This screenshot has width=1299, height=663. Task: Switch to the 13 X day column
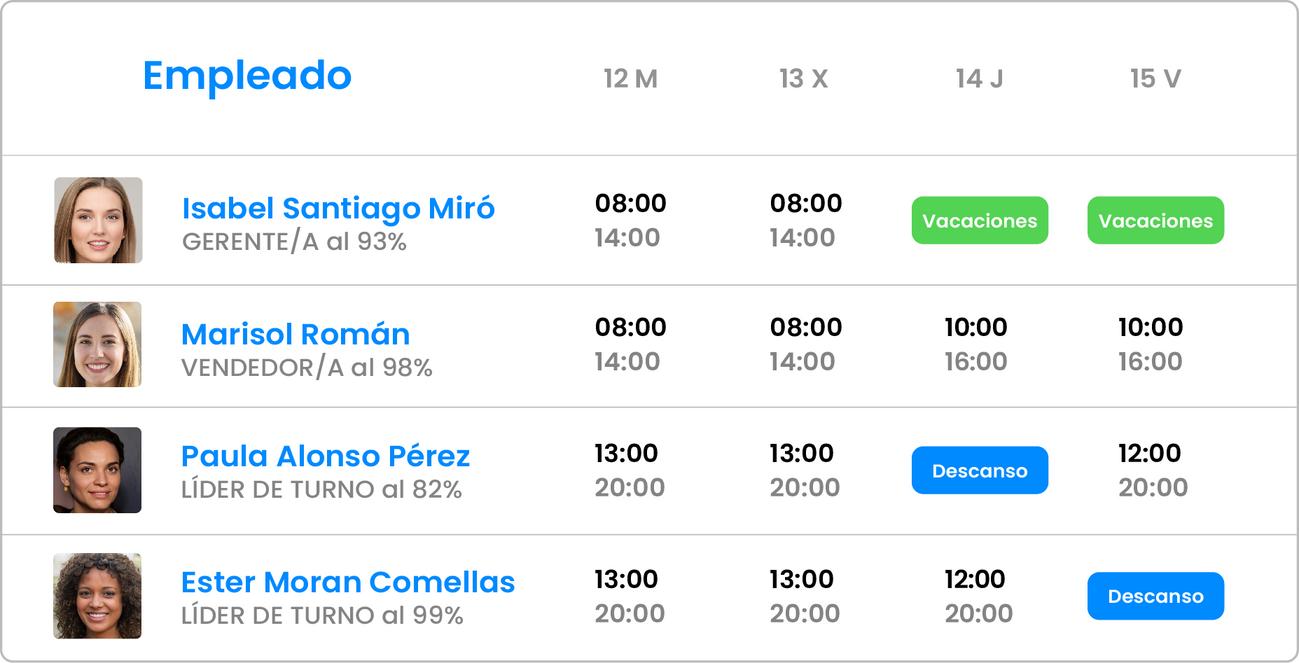point(803,79)
